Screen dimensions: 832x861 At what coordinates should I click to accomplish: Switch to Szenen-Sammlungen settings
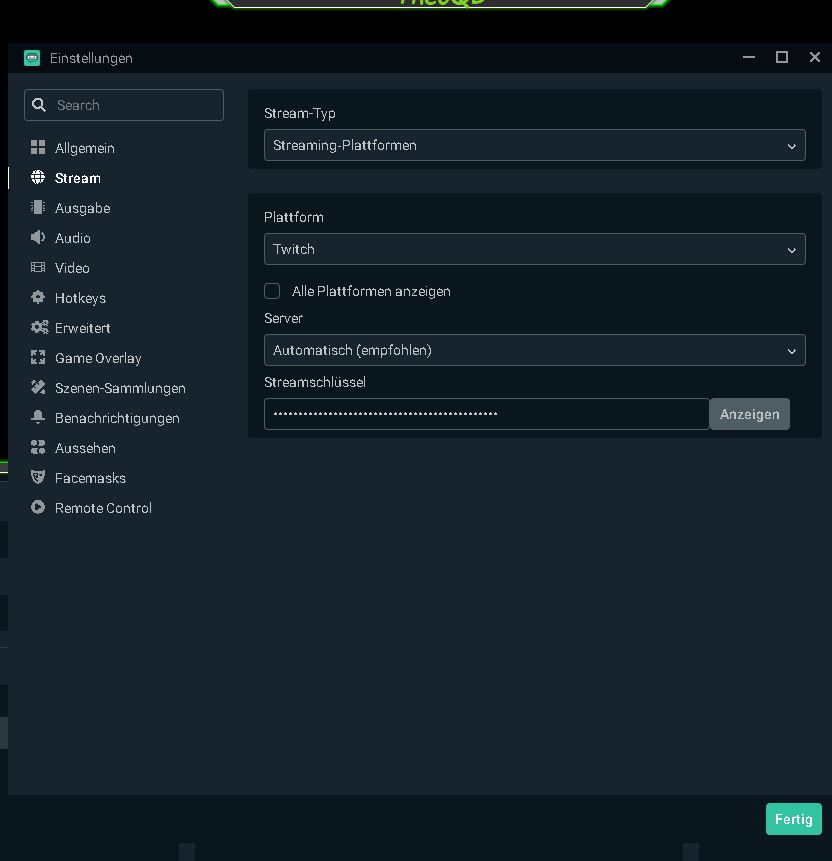120,388
